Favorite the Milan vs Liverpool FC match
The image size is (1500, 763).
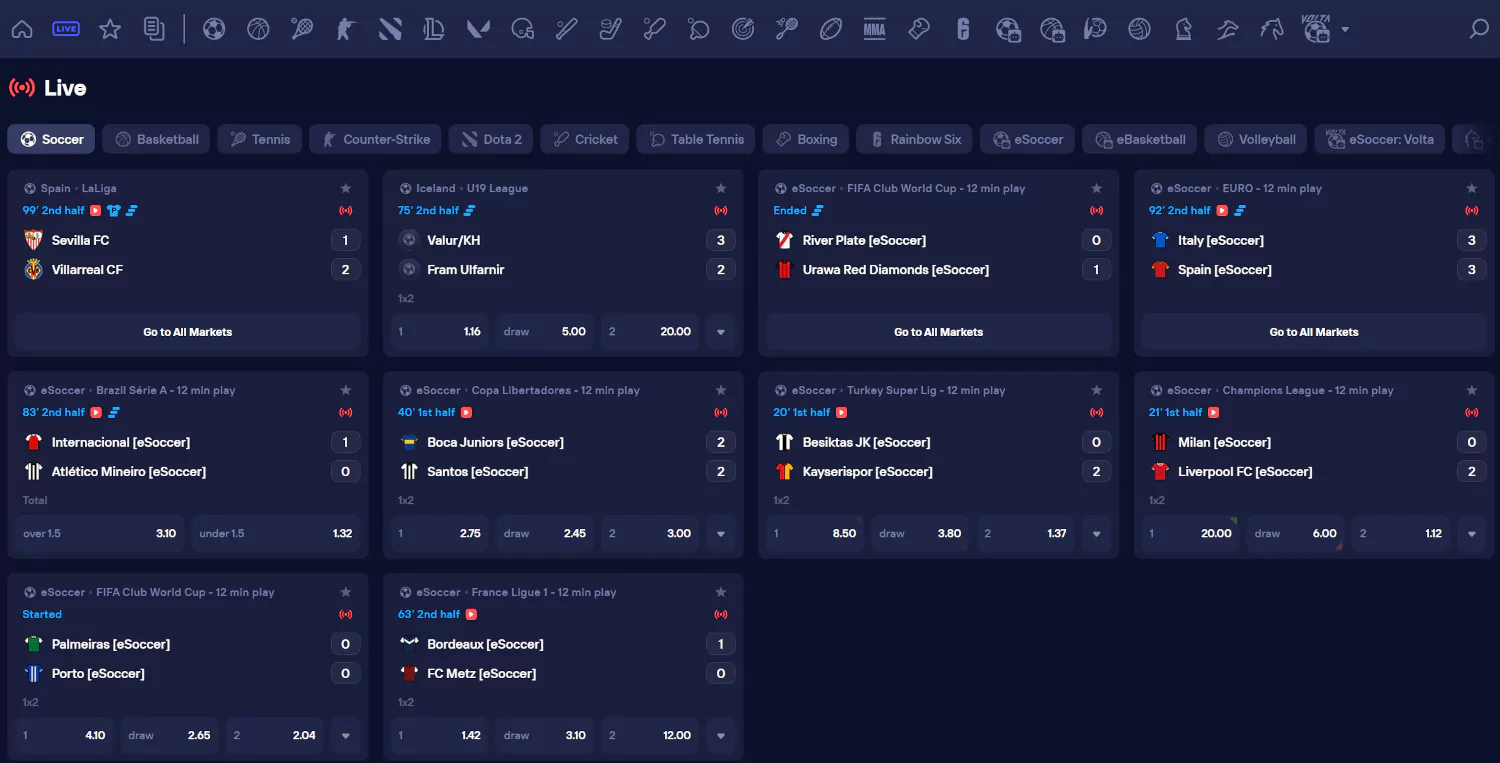[x=1472, y=390]
